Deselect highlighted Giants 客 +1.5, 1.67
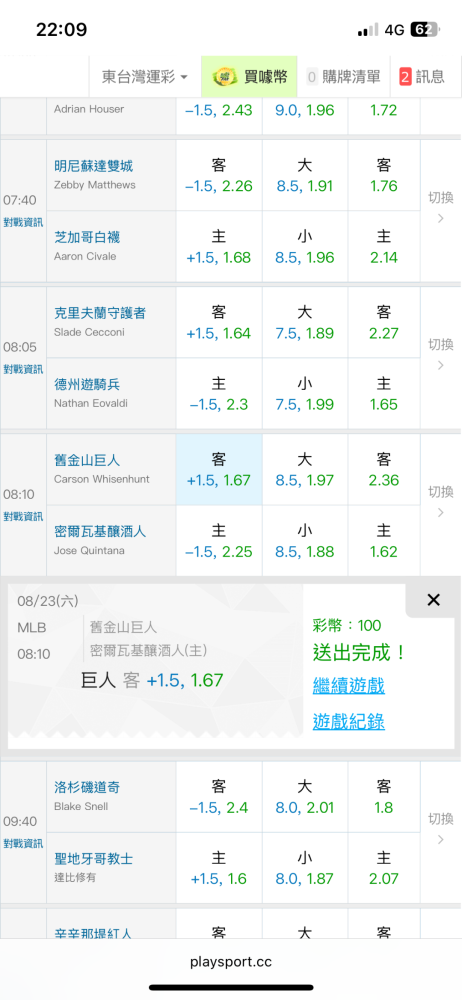The height and width of the screenshot is (1000, 462). pos(219,469)
